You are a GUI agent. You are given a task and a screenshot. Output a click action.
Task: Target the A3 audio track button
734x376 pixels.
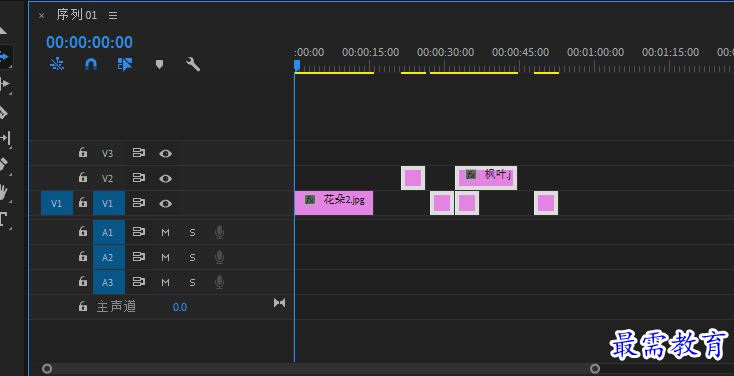pyautogui.click(x=109, y=282)
